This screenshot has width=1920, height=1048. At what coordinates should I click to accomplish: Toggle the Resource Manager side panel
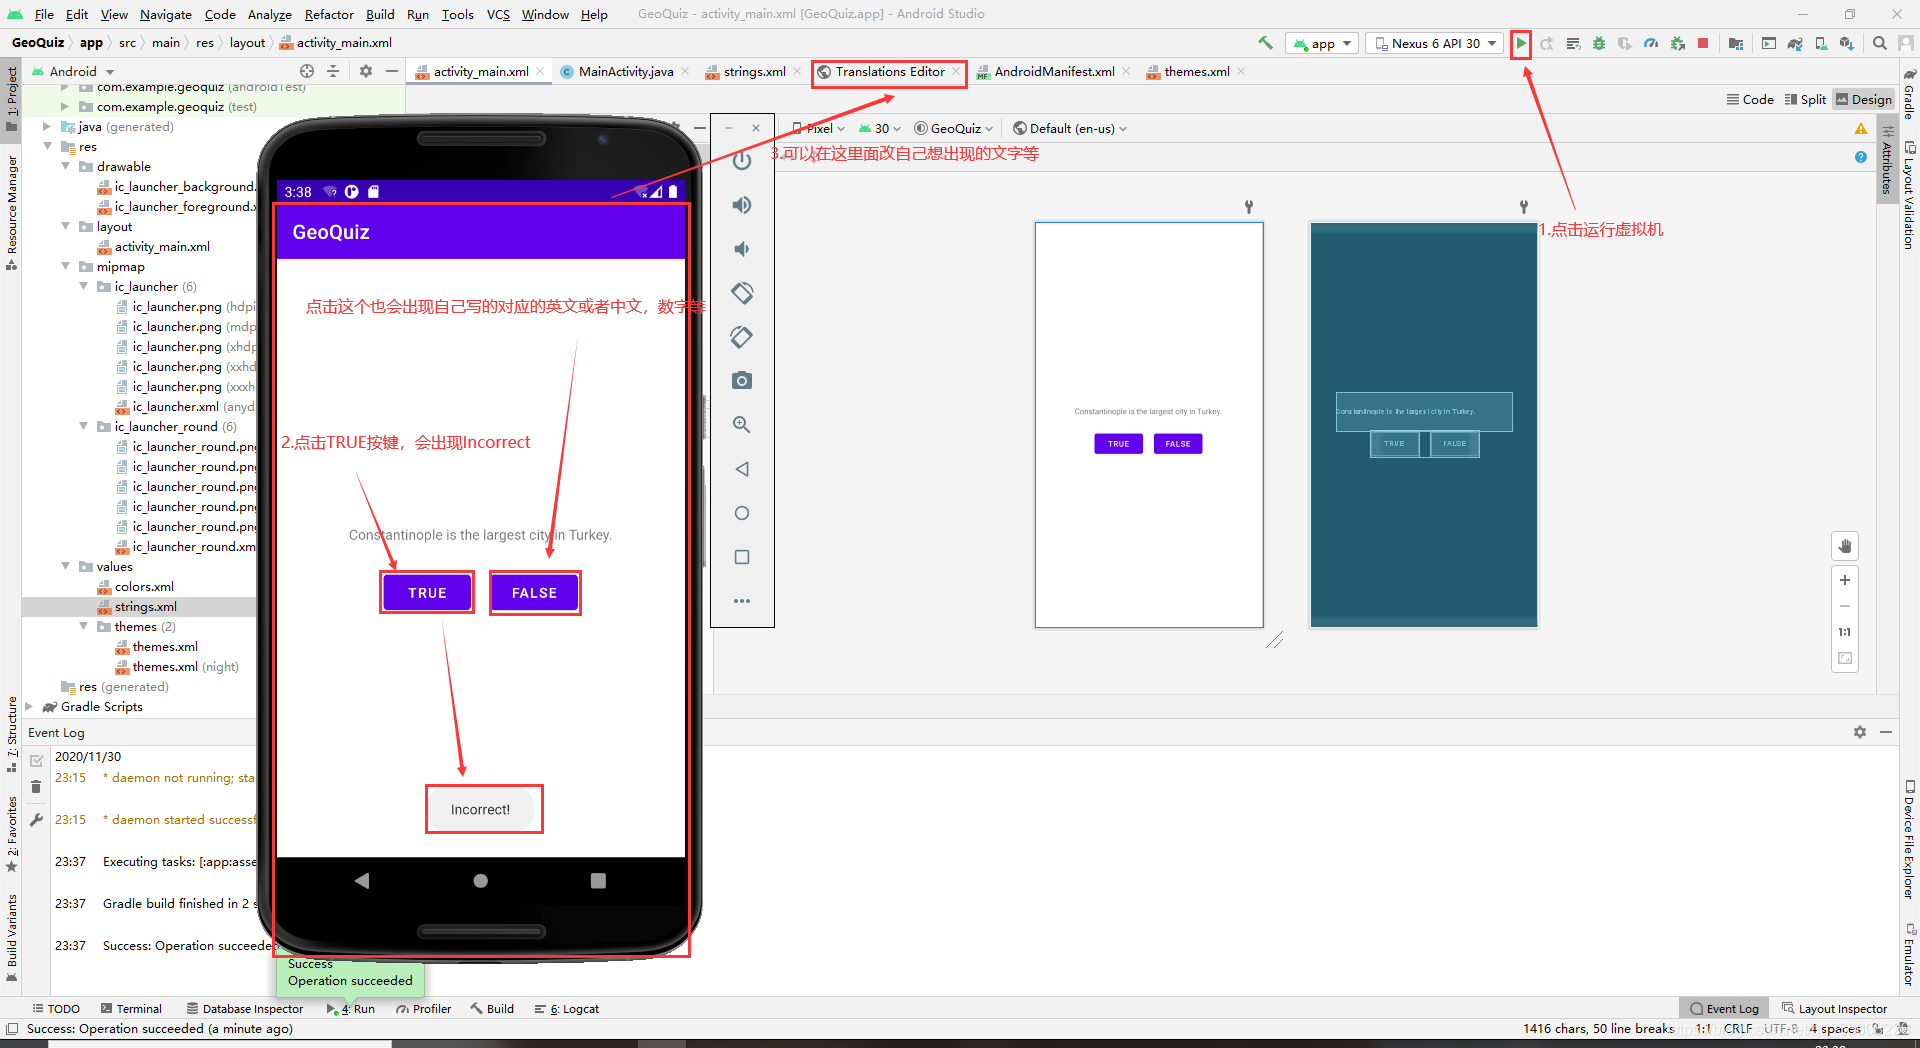[11, 213]
